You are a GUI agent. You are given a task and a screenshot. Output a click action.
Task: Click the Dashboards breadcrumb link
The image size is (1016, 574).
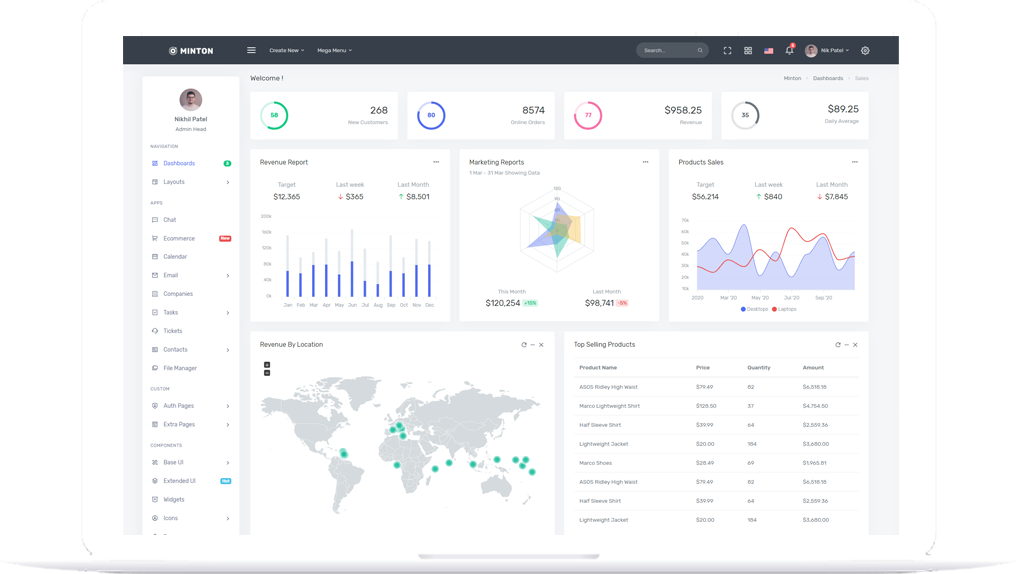(x=827, y=78)
